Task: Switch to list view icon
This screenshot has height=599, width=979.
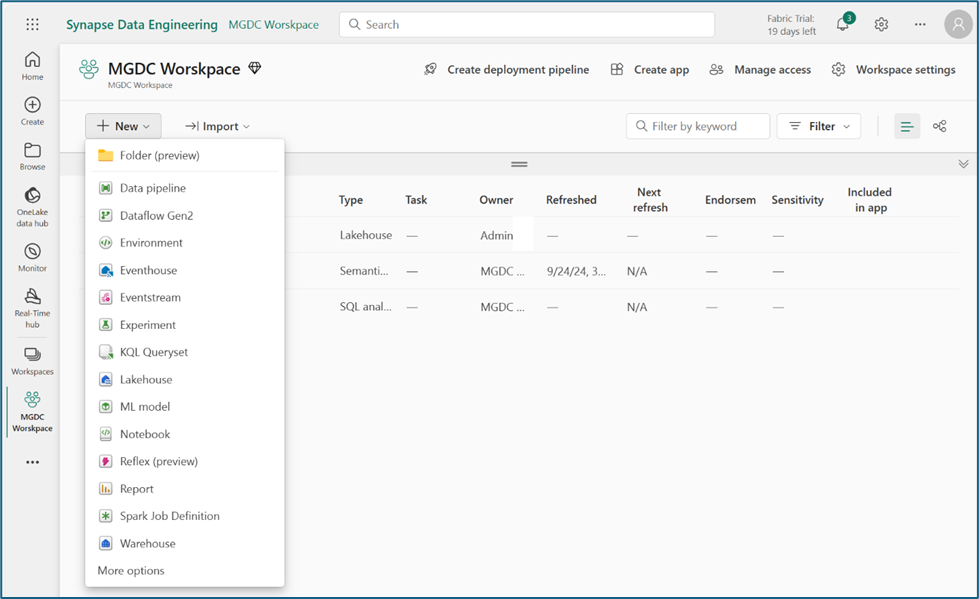Action: coord(907,126)
